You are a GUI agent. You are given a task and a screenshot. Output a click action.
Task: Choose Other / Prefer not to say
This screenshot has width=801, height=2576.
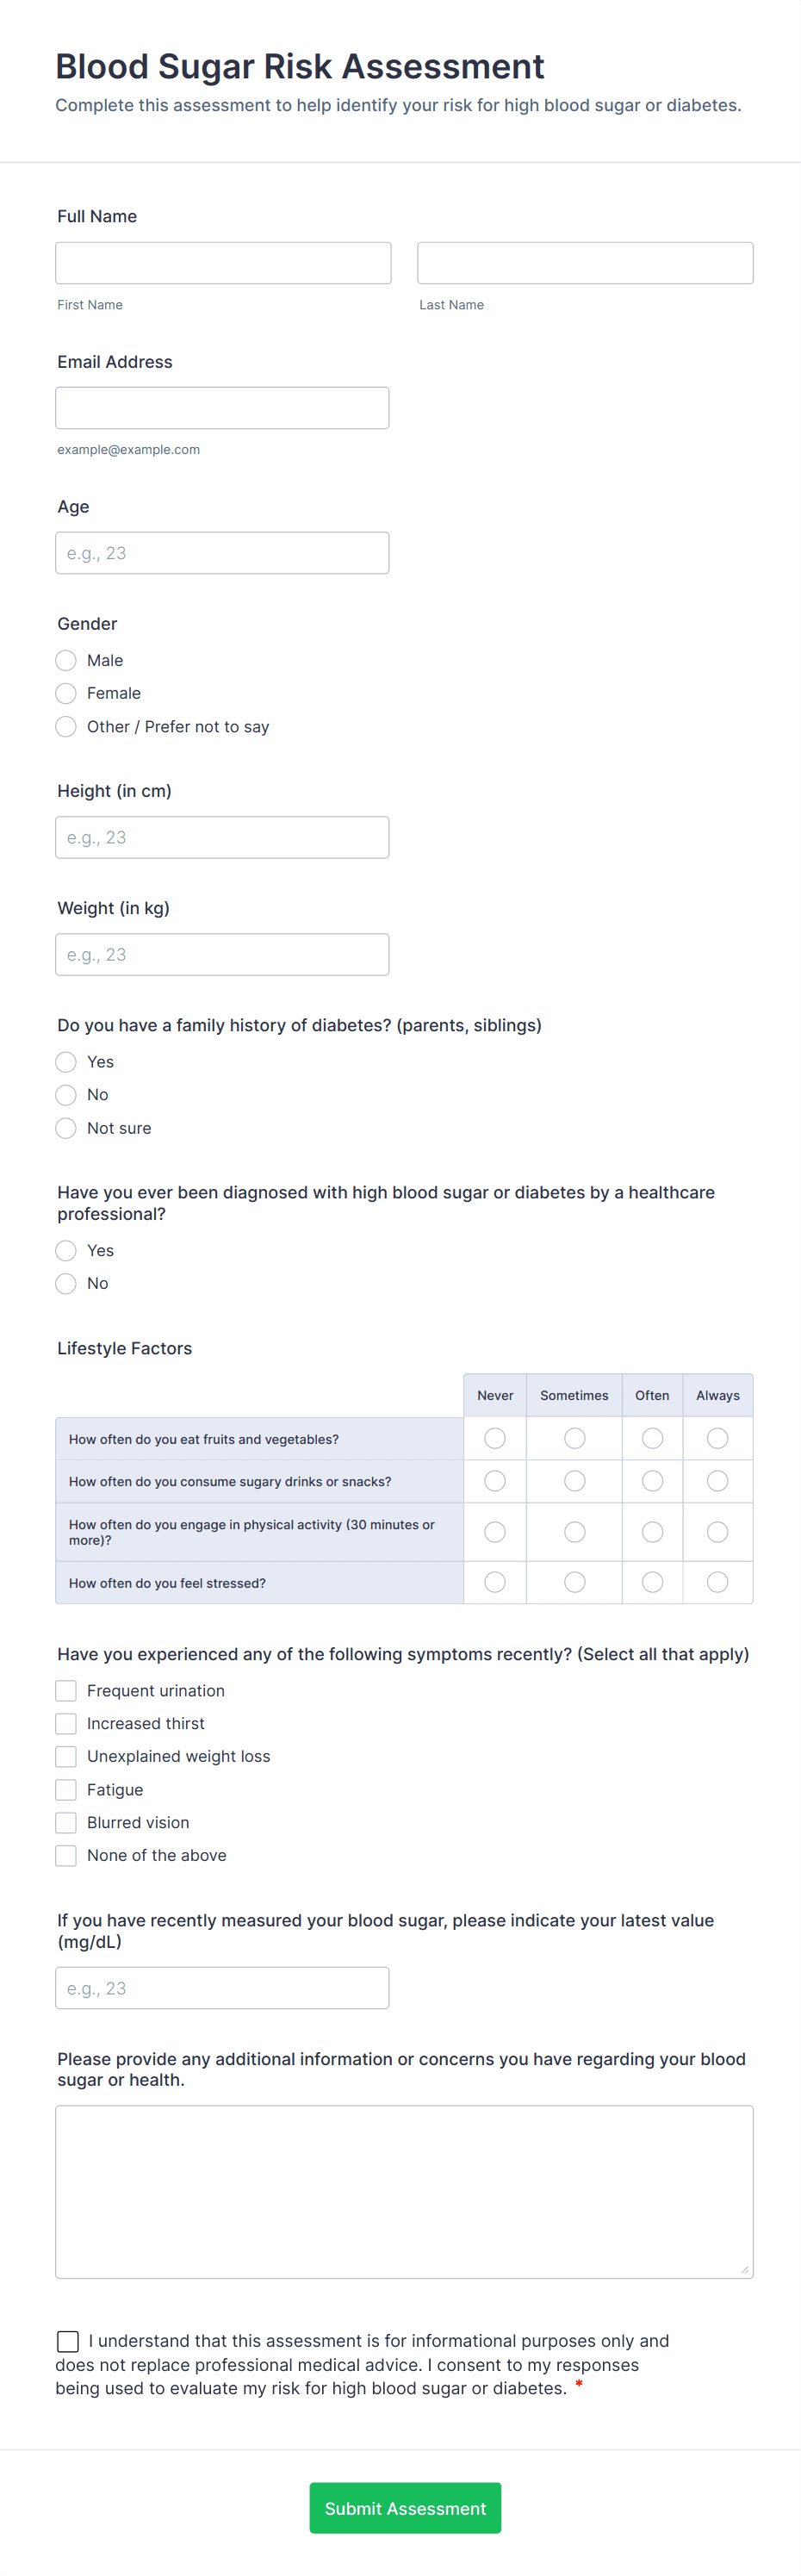(66, 726)
